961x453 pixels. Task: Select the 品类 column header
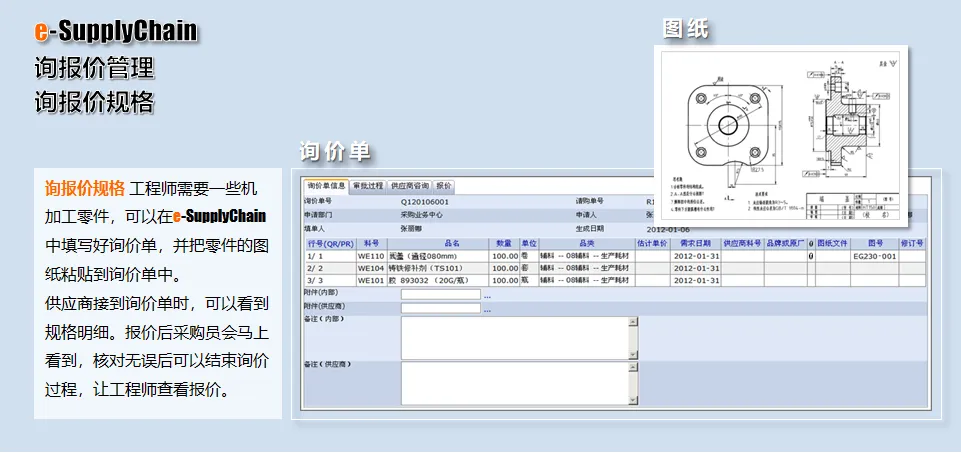click(587, 243)
